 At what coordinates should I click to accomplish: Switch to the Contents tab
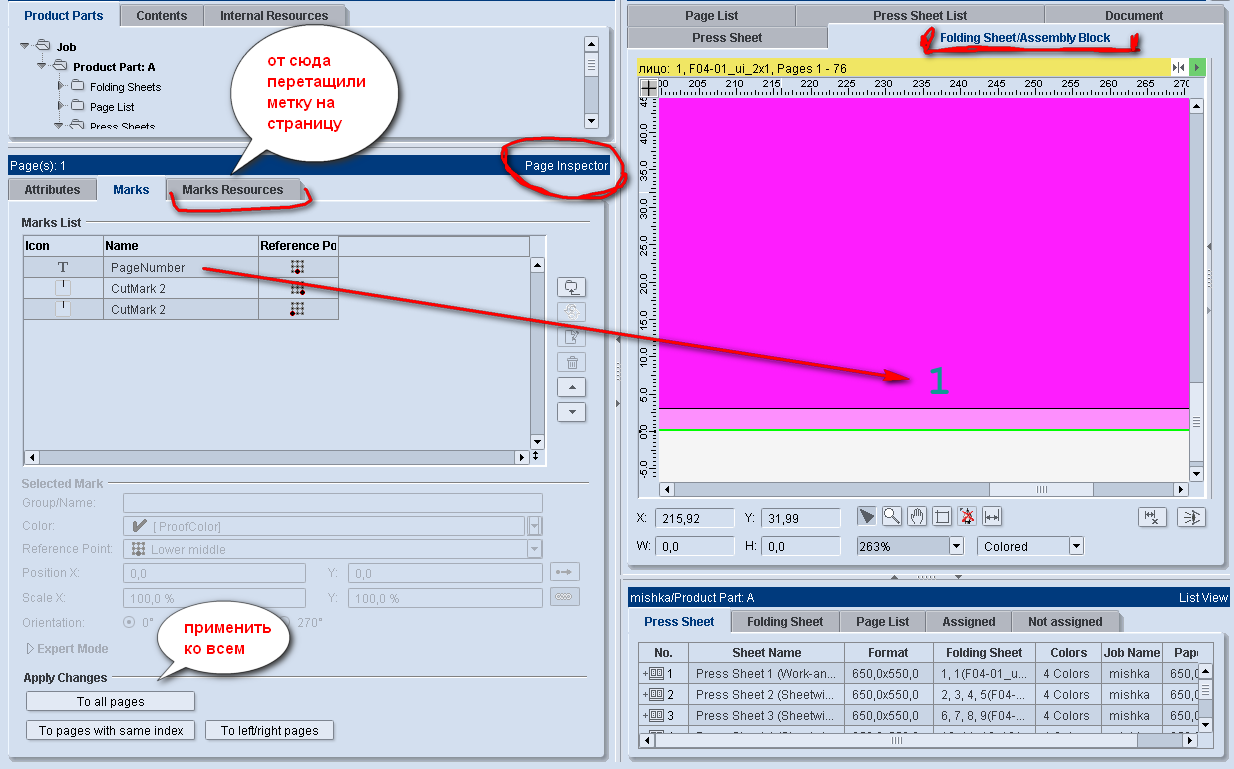[162, 15]
